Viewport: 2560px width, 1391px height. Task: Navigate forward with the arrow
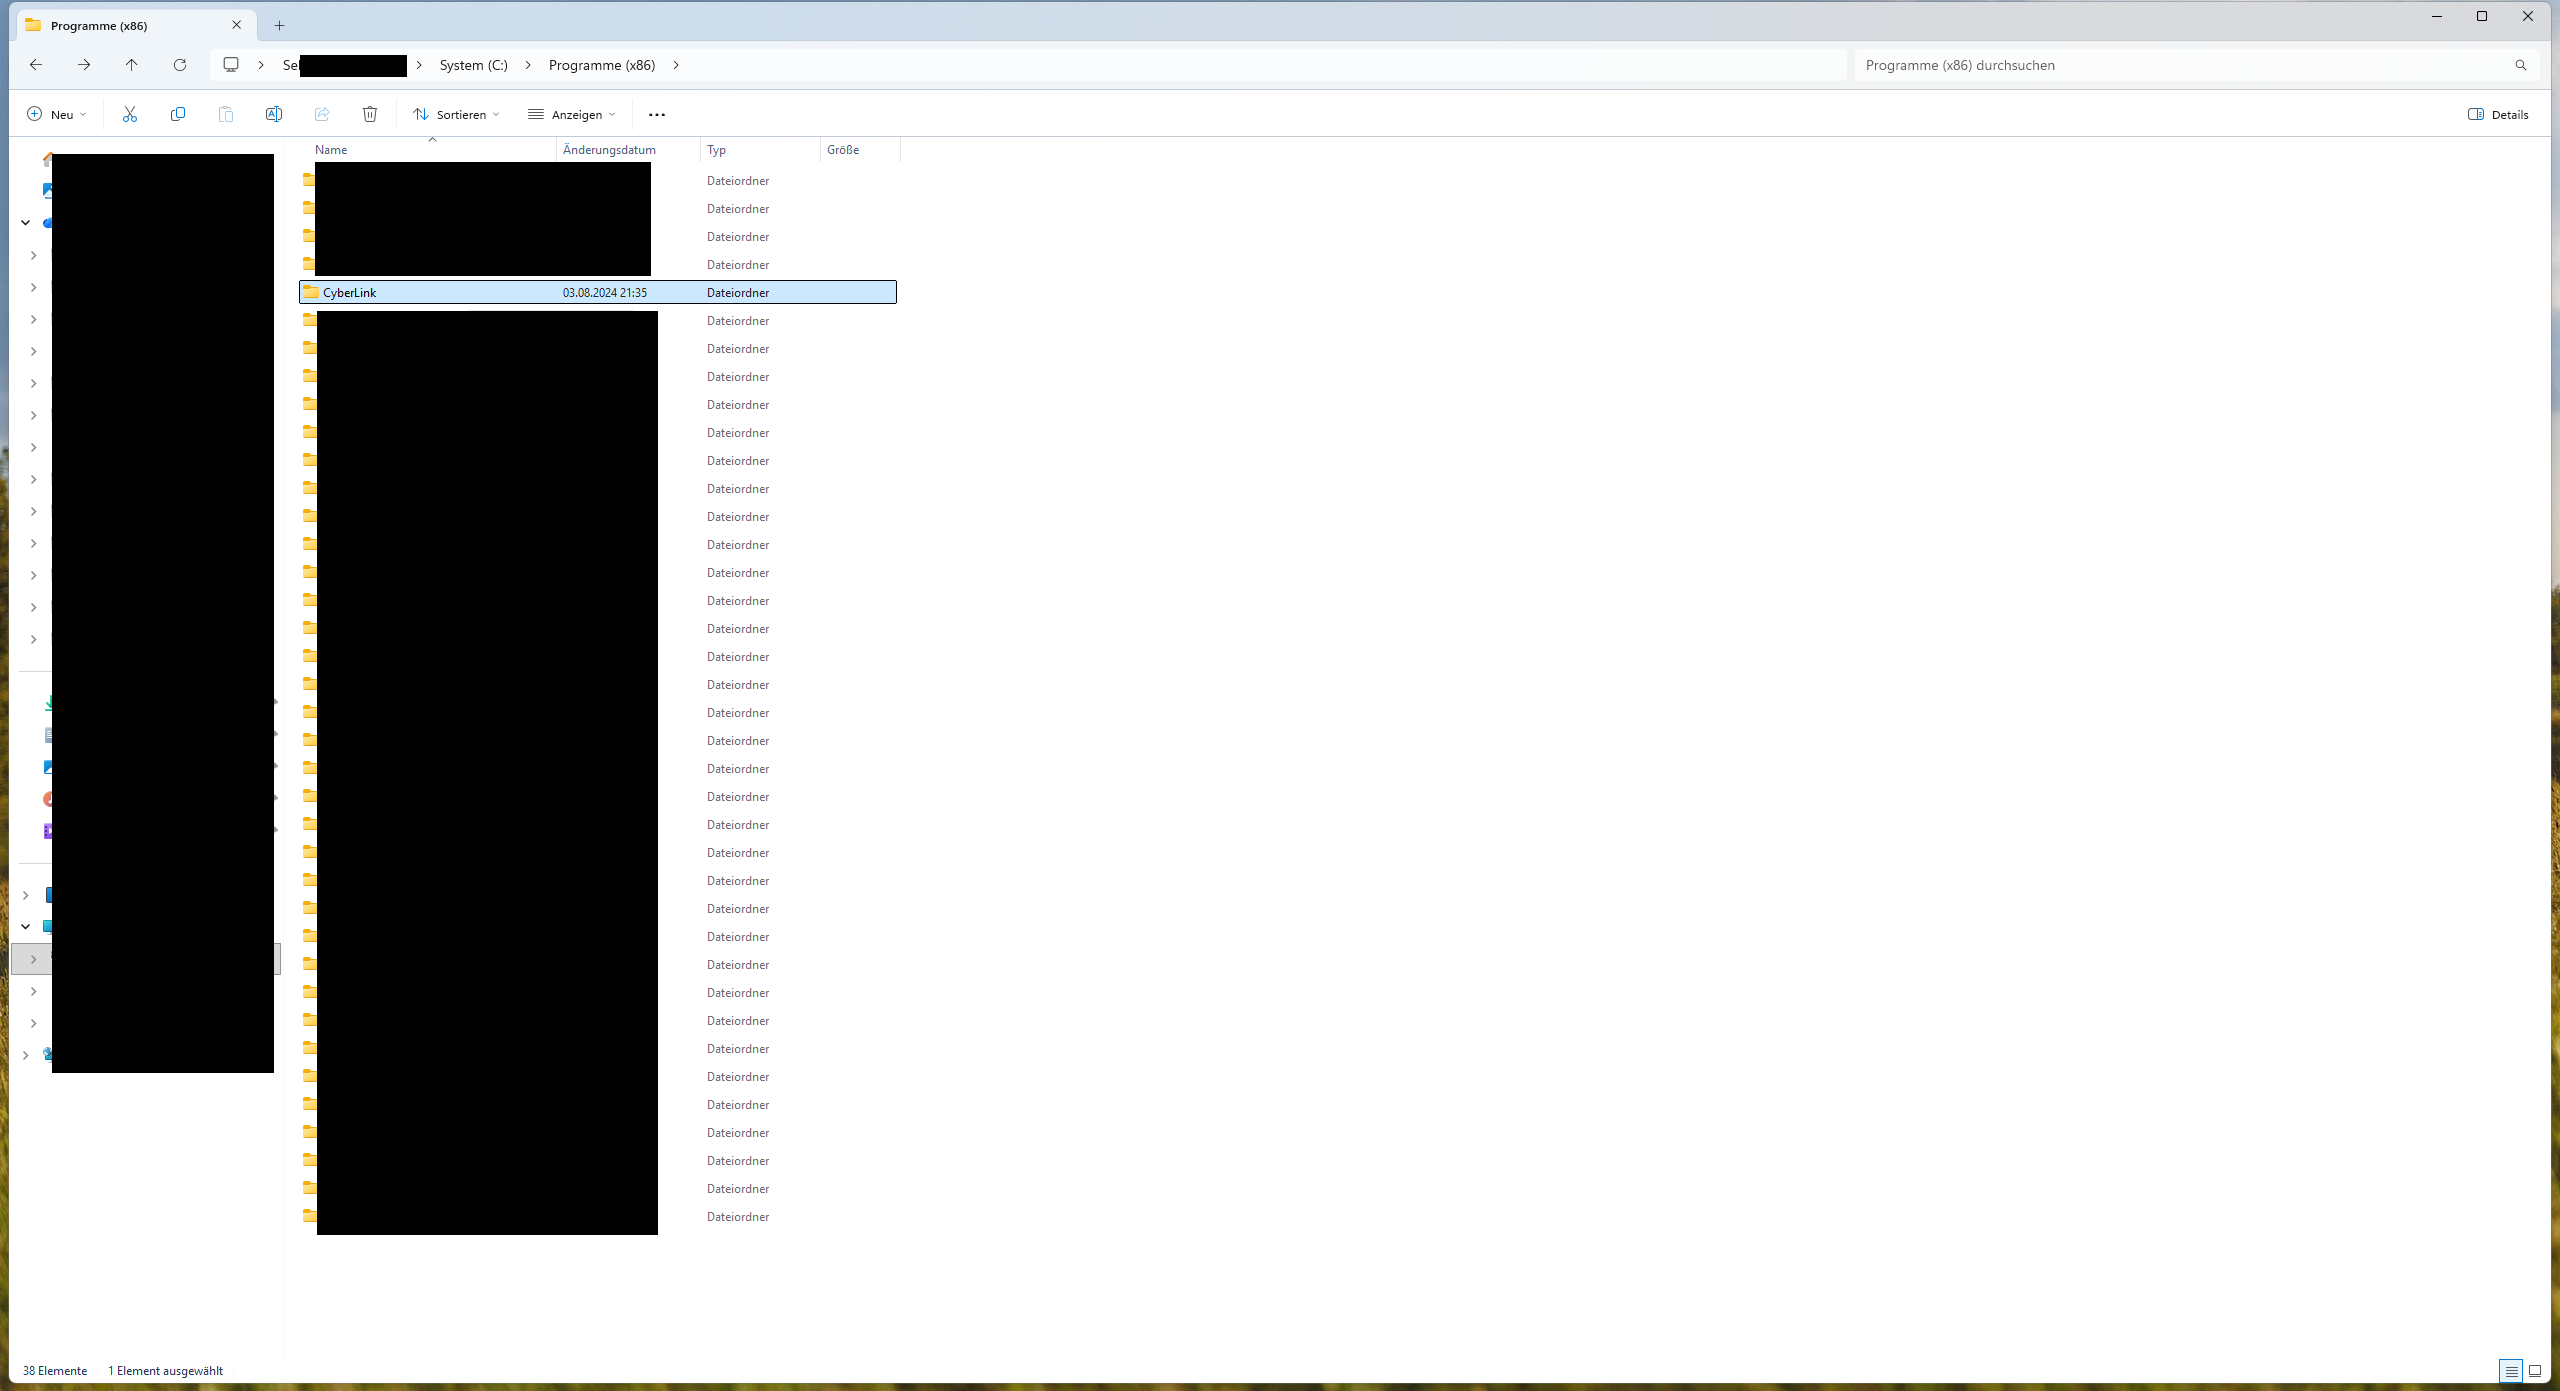click(84, 65)
